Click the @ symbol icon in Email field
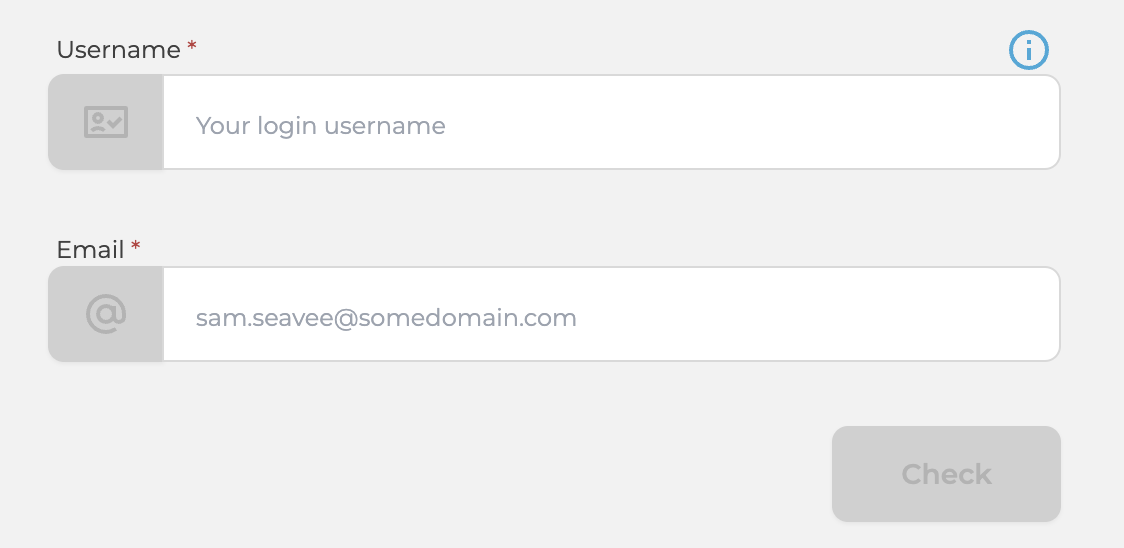 106,314
